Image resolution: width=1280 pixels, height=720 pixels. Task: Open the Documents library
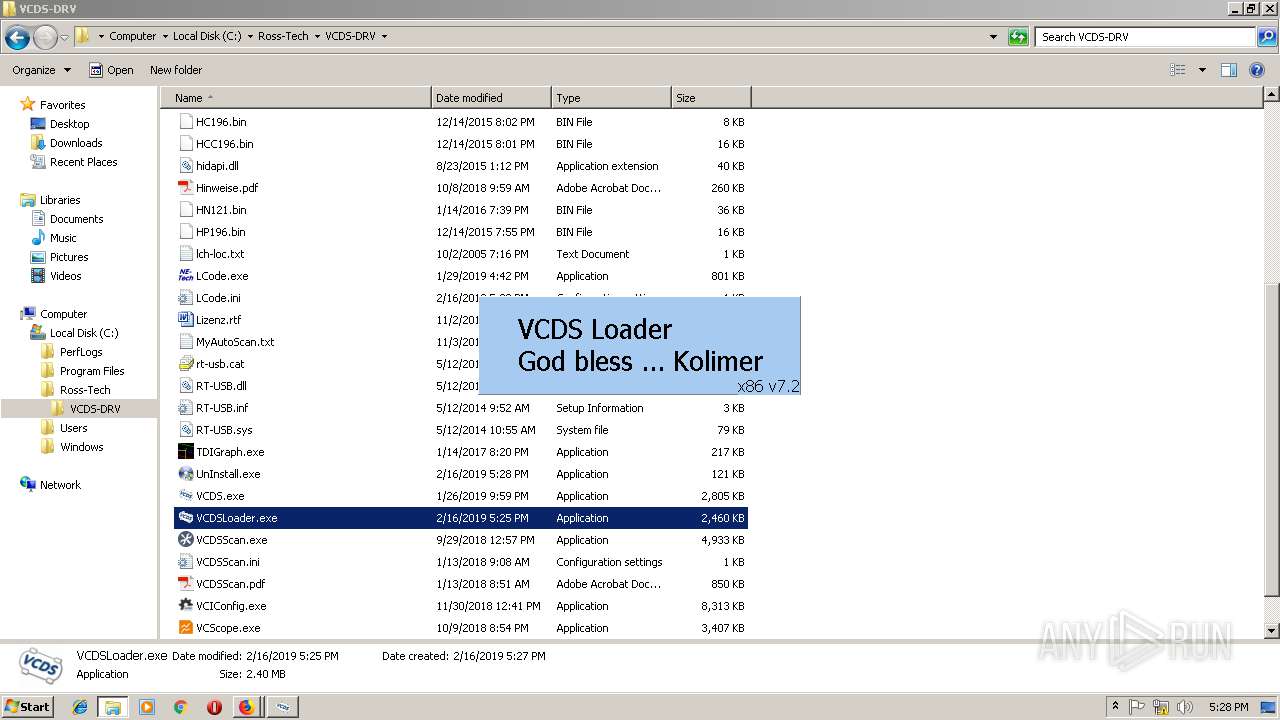[x=76, y=219]
